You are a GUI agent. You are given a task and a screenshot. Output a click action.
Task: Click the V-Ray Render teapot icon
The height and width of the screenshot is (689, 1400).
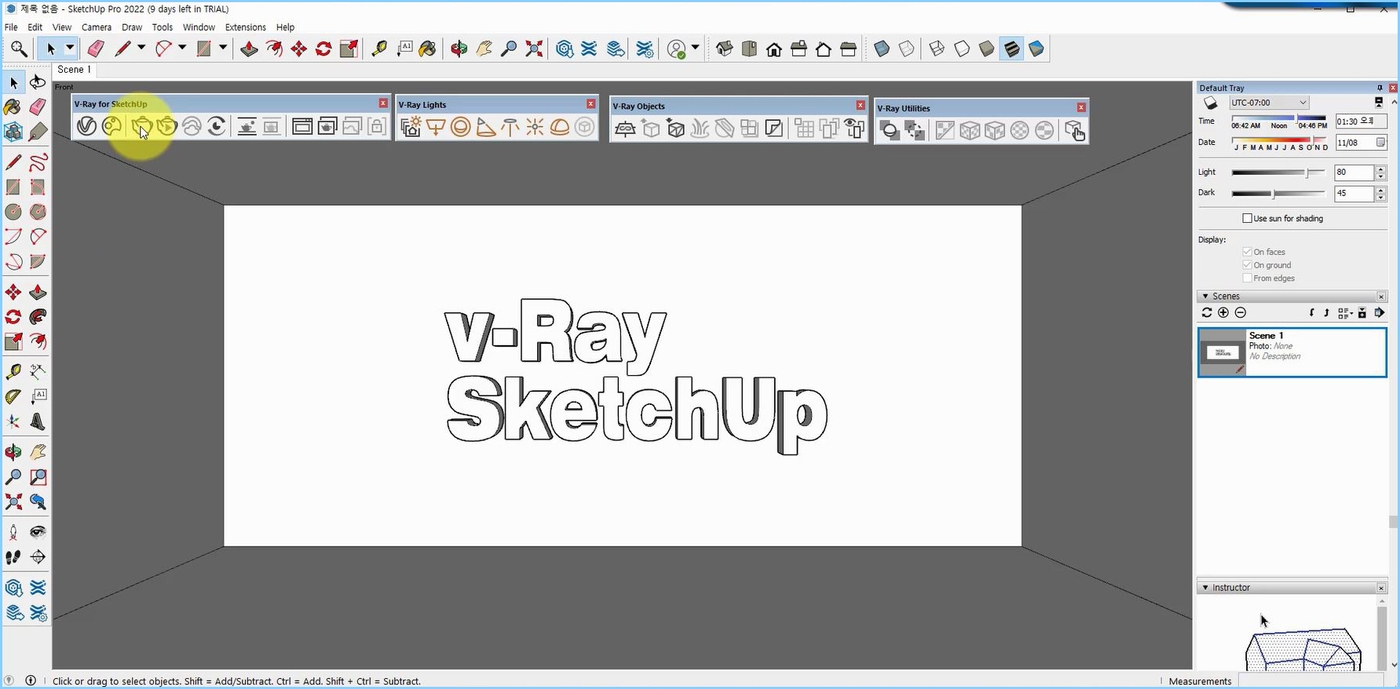(x=141, y=127)
